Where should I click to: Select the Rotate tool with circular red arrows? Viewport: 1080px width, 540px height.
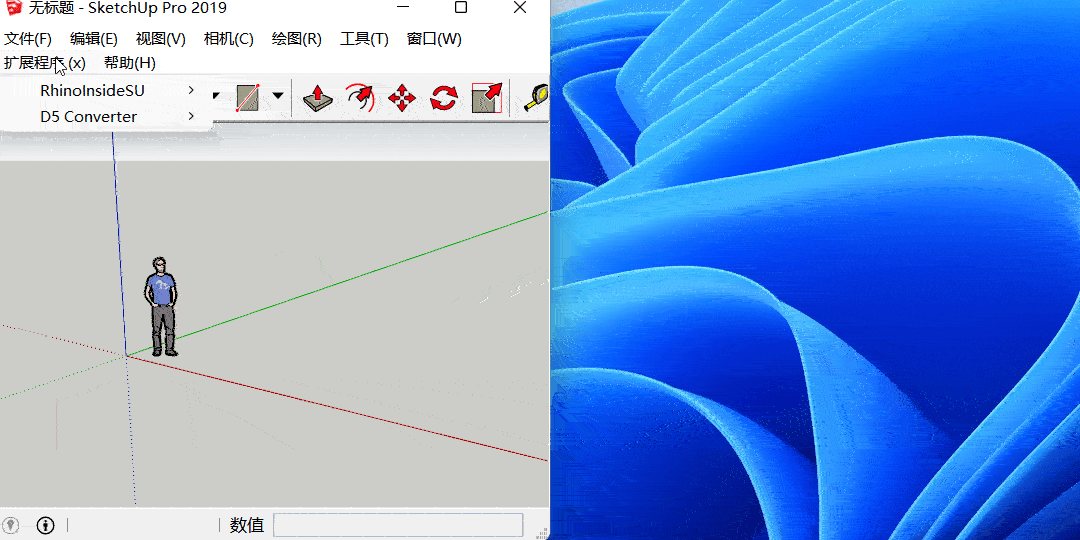pos(444,98)
